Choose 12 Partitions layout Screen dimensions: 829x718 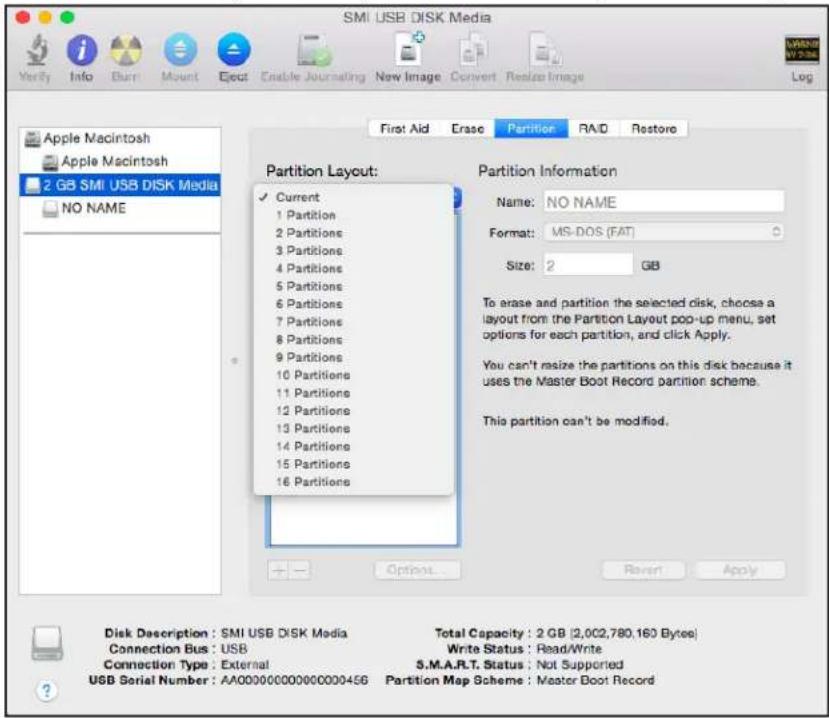[x=354, y=411]
